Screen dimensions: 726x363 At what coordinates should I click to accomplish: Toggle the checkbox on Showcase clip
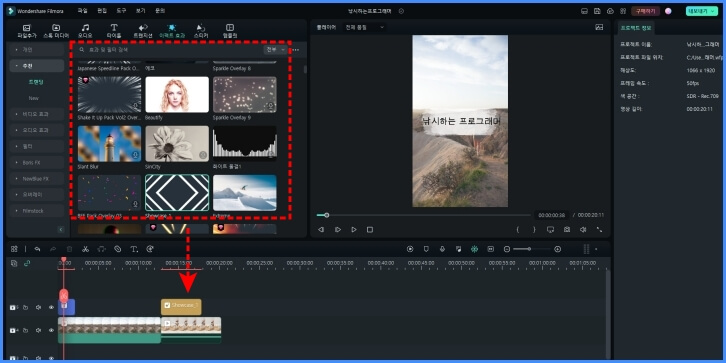pos(167,306)
